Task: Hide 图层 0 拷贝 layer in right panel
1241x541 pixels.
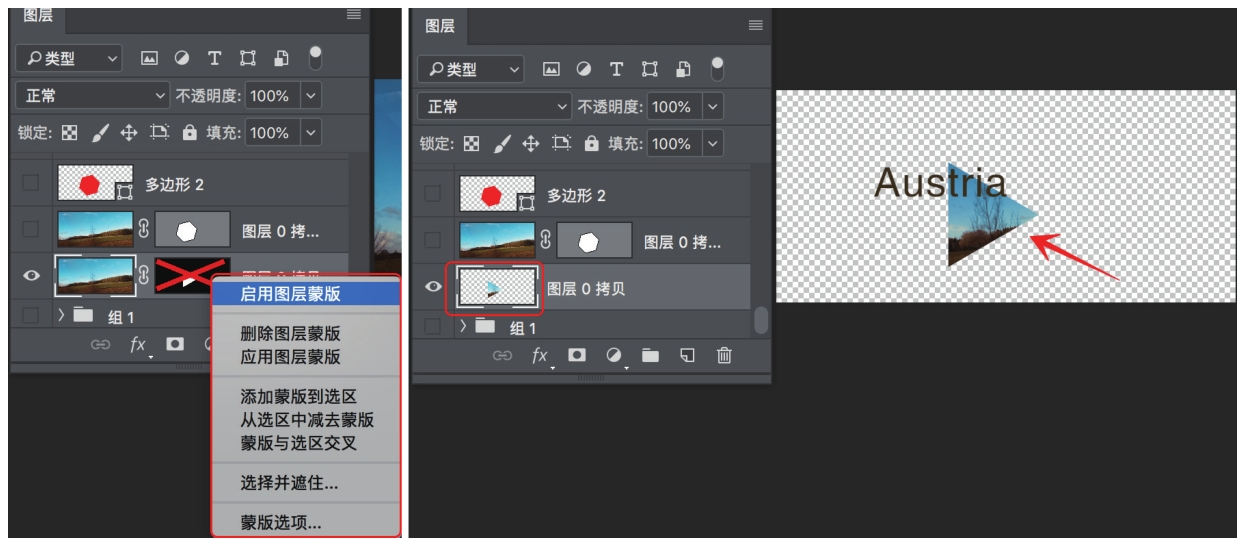Action: coord(433,287)
